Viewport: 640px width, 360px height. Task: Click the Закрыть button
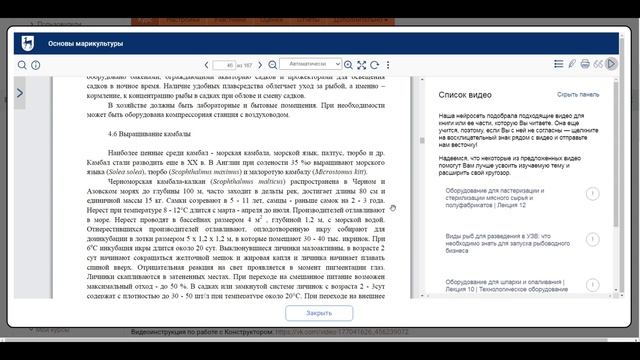click(x=319, y=313)
